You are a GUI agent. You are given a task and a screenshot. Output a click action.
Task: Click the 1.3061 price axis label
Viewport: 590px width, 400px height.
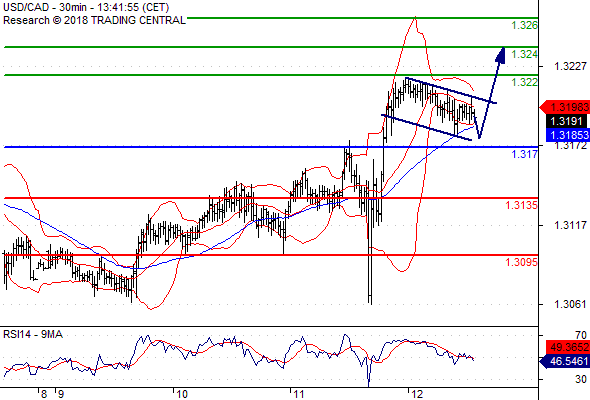(x=570, y=304)
